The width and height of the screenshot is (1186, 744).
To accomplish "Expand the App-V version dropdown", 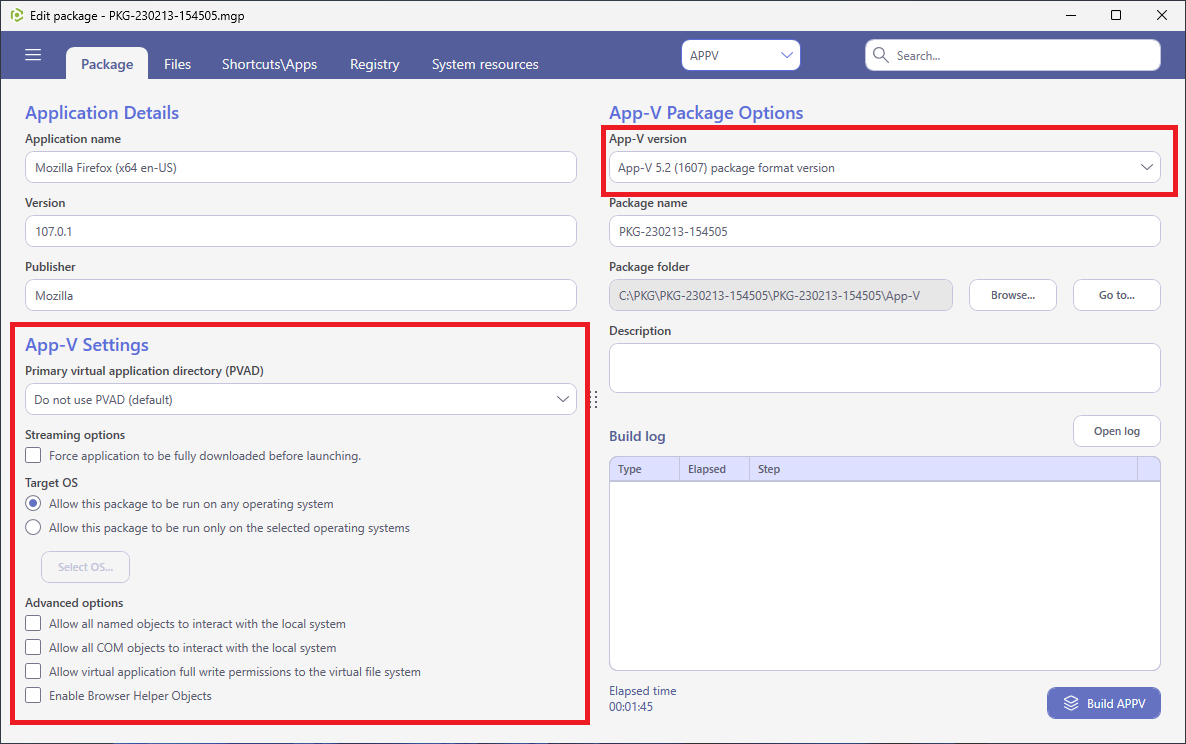I will 885,167.
